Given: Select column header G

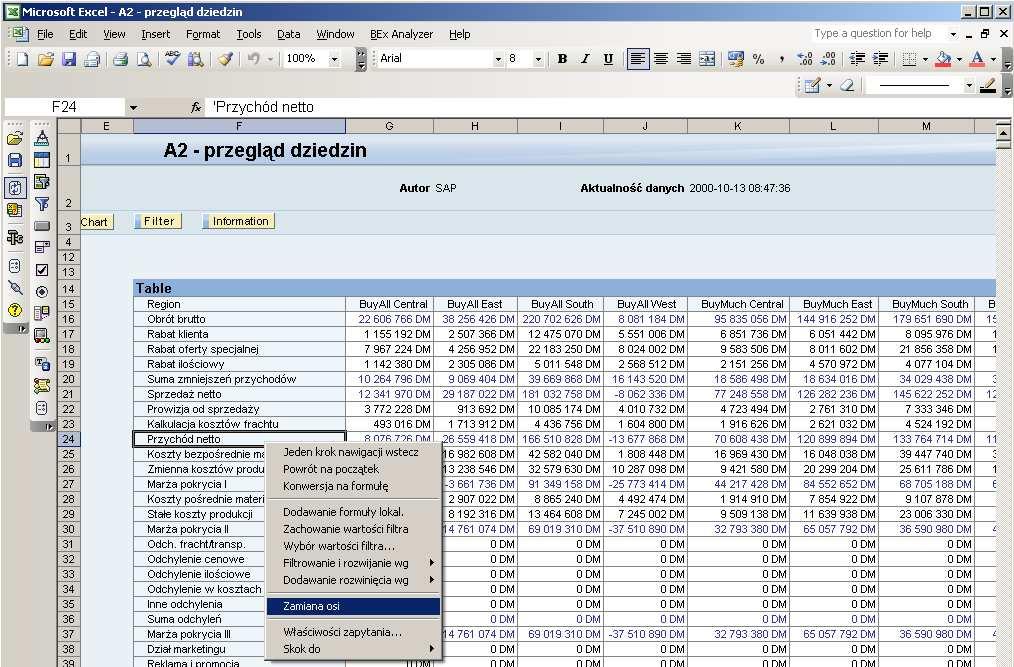Looking at the screenshot, I should (389, 126).
